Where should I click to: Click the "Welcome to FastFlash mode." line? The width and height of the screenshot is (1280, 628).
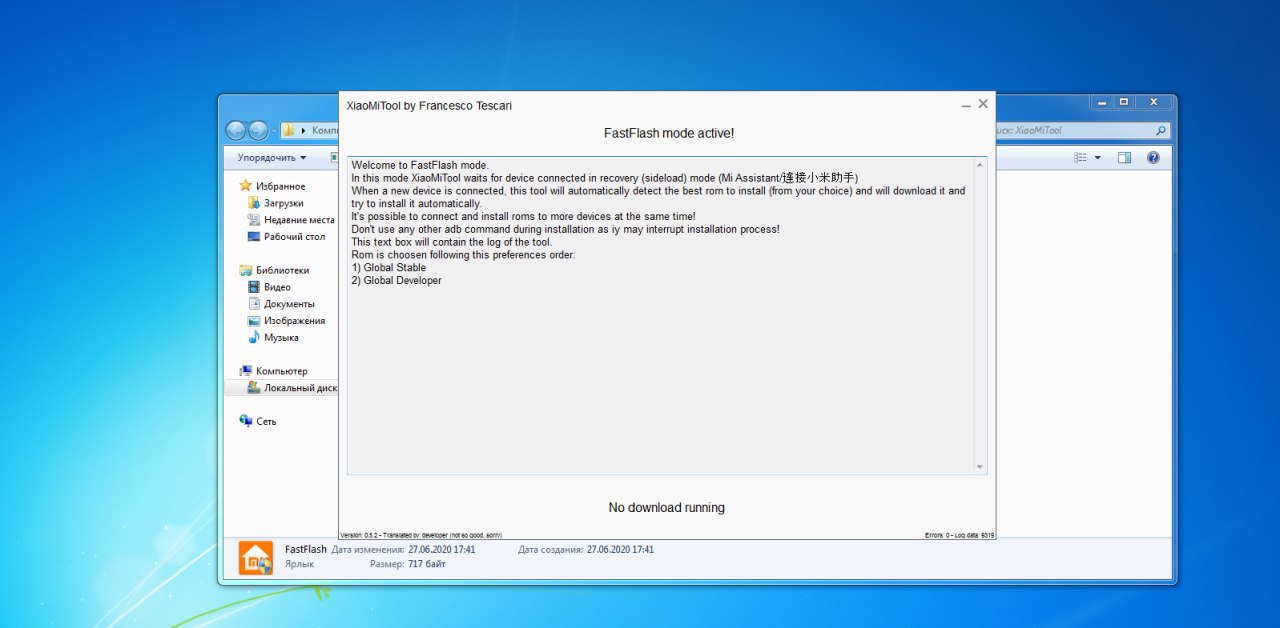click(420, 165)
